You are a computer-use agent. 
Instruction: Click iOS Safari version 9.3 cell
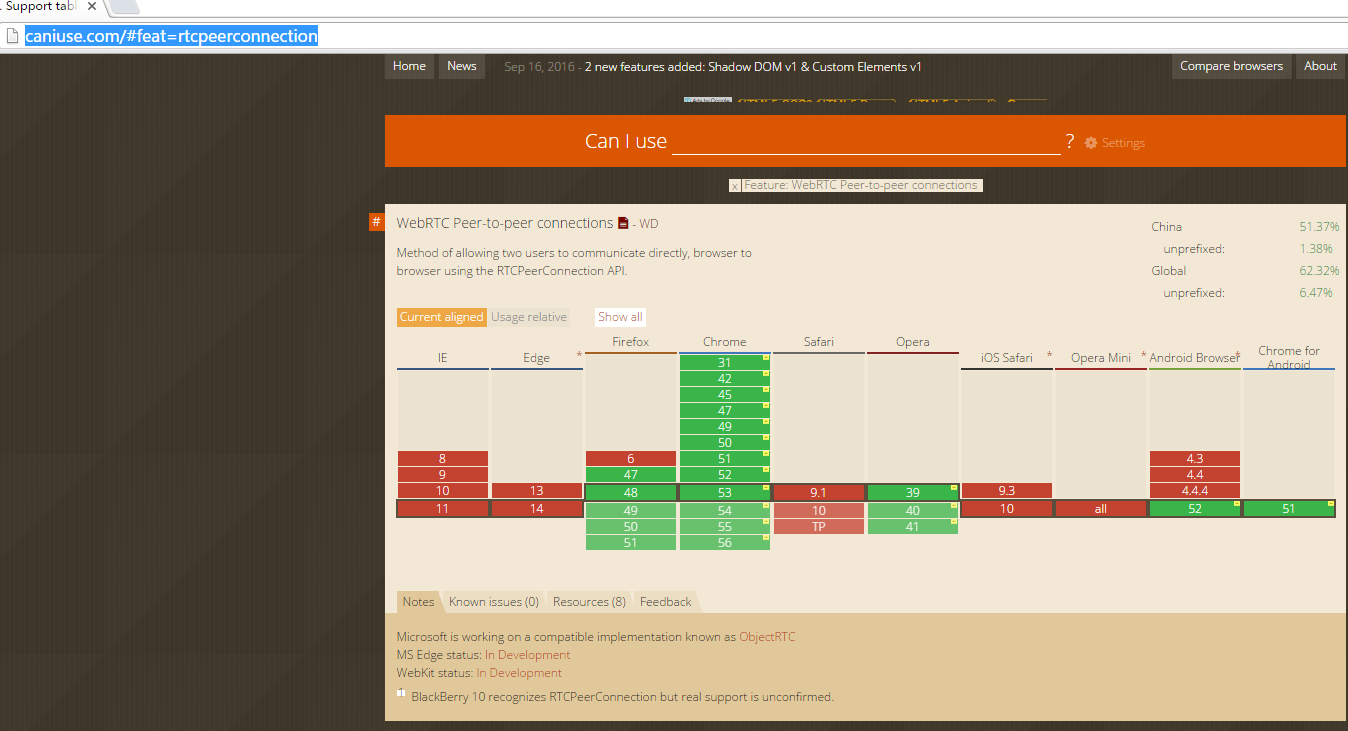(x=1006, y=491)
